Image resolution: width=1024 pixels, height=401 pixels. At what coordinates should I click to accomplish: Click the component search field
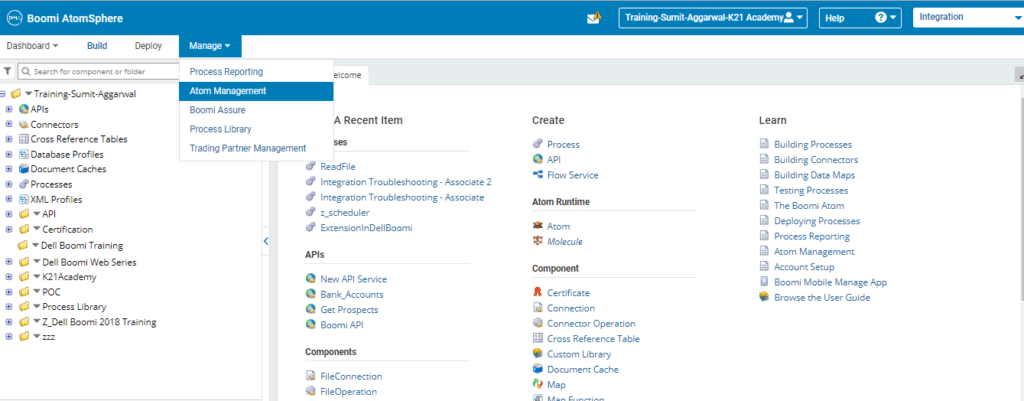[98, 71]
